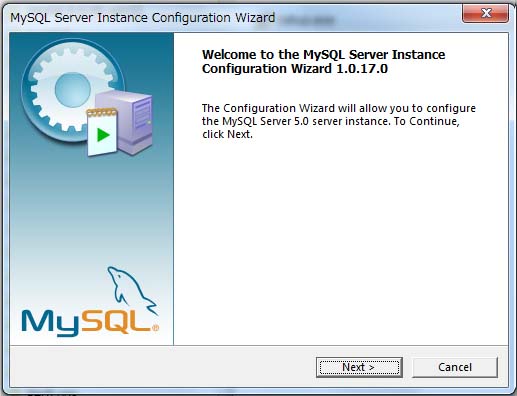Click the empty white content area

341,240
